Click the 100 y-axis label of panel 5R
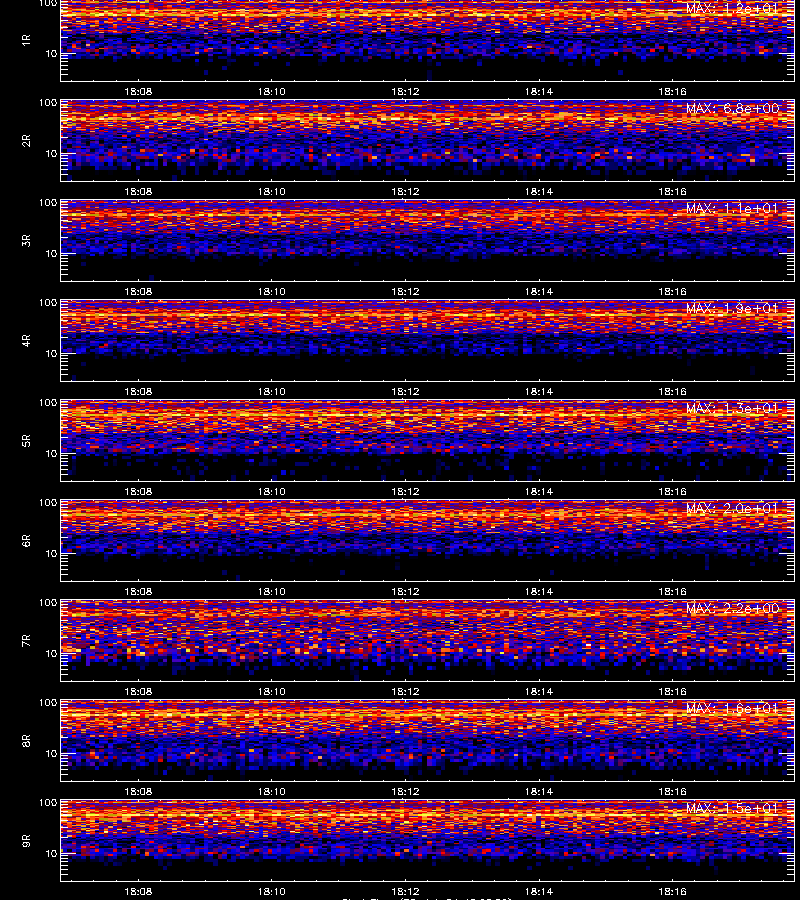The height and width of the screenshot is (900, 800). [x=48, y=403]
